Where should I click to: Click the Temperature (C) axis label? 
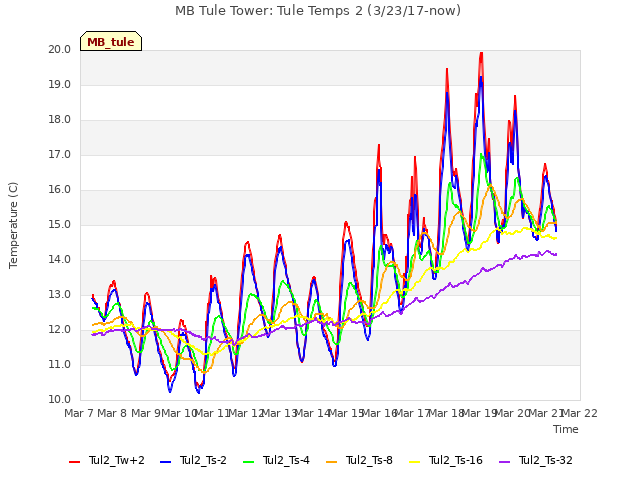(13, 225)
